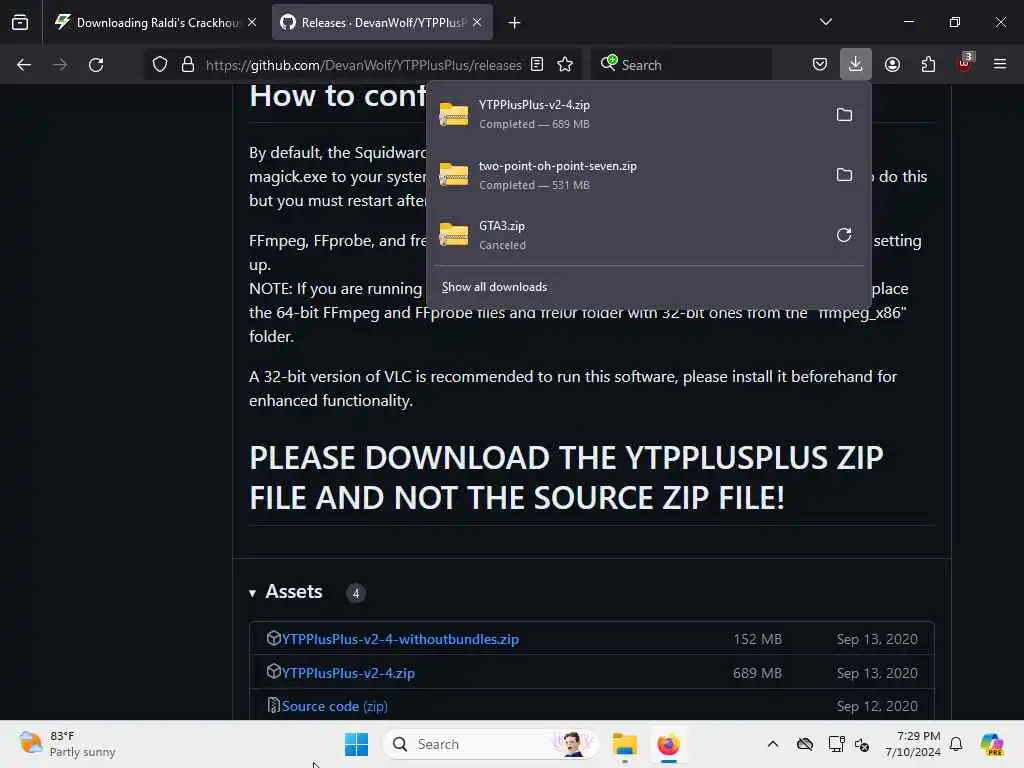Open the notifications bell
The width and height of the screenshot is (1024, 768).
(956, 744)
